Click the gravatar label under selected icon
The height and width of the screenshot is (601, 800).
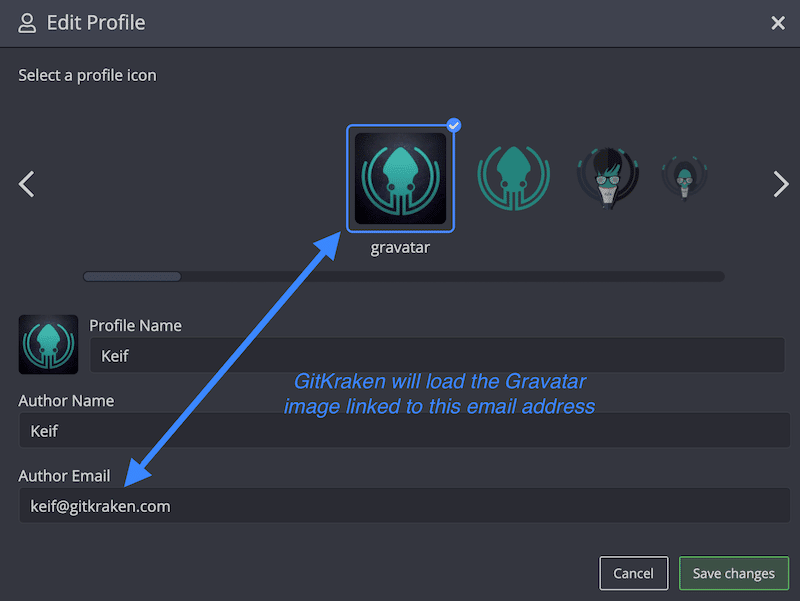pos(400,248)
